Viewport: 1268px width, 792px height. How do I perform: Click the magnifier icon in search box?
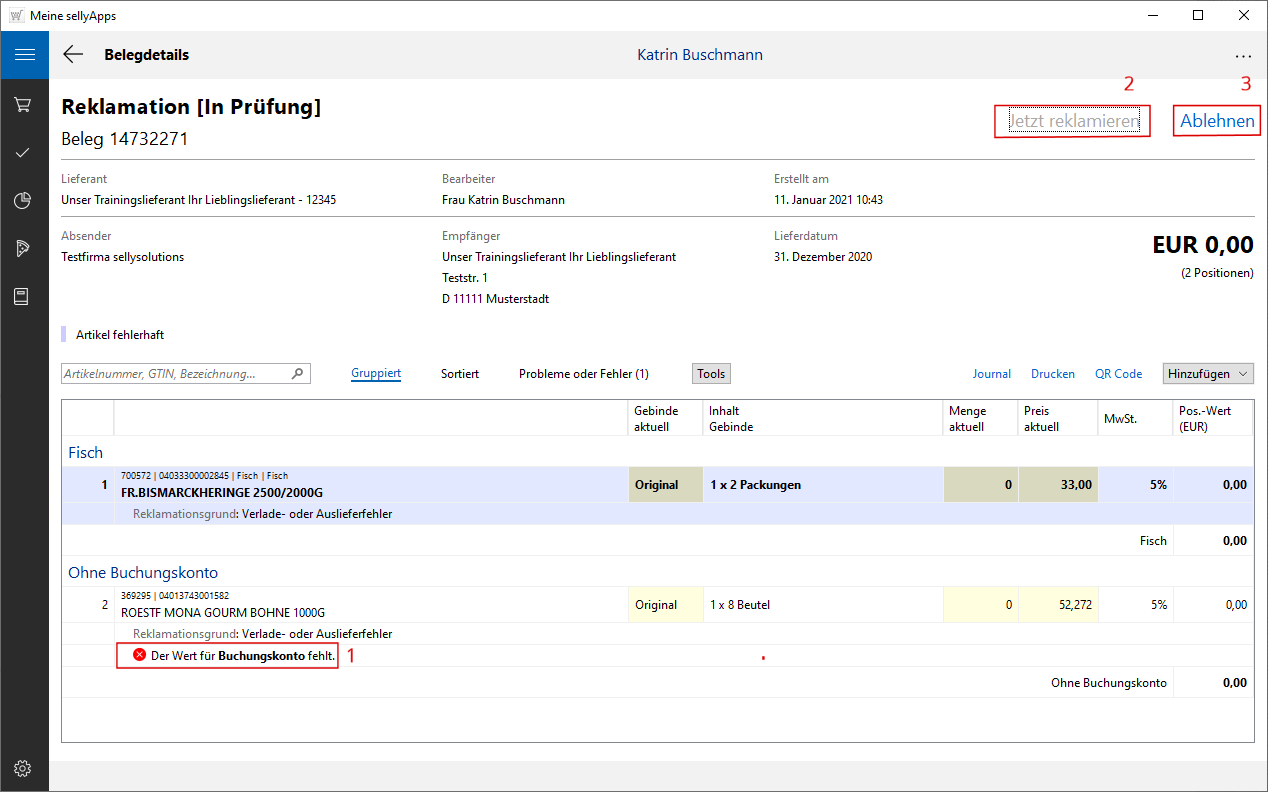click(x=297, y=374)
